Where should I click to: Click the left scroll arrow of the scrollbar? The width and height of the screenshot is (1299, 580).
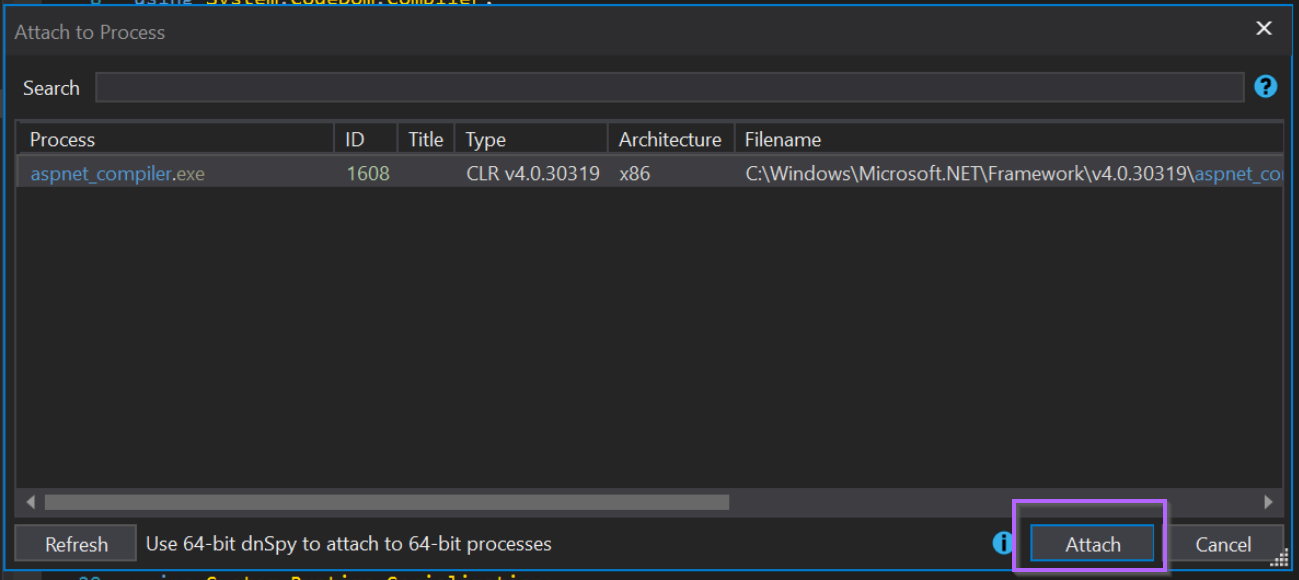coord(30,502)
